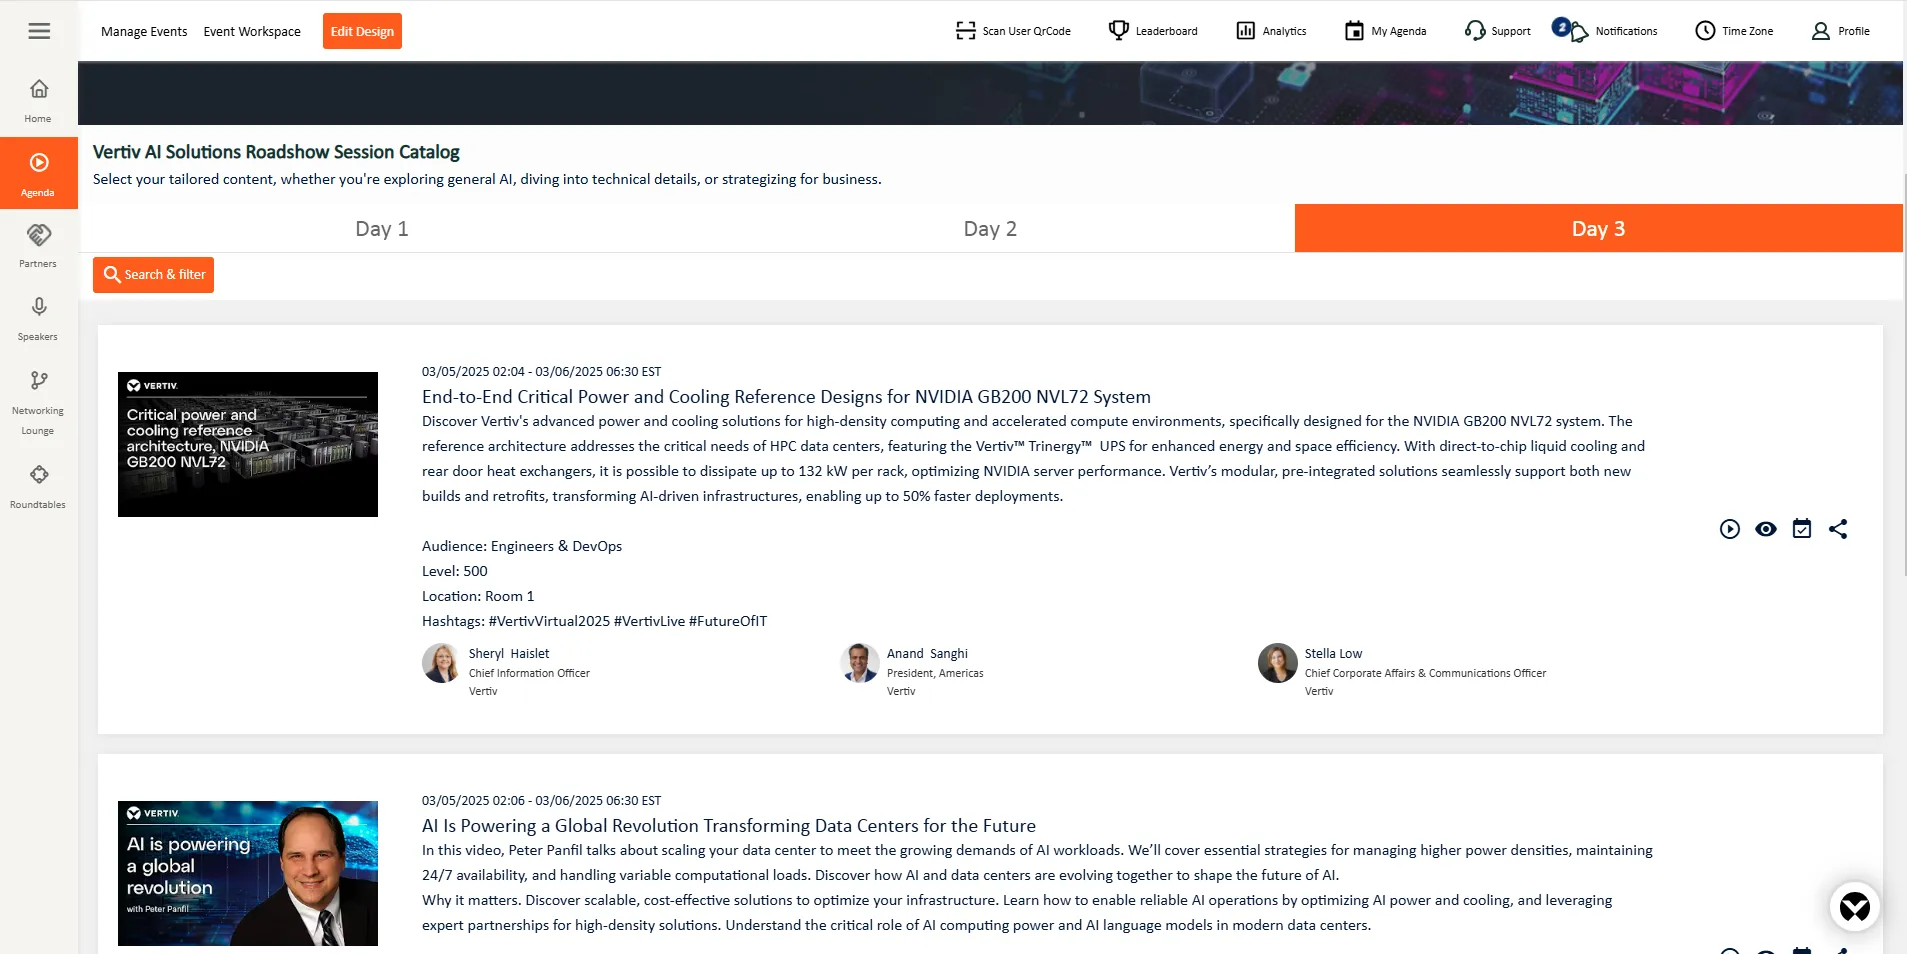Click Stella Low's avatar photo
This screenshot has width=1907, height=954.
coord(1277,663)
